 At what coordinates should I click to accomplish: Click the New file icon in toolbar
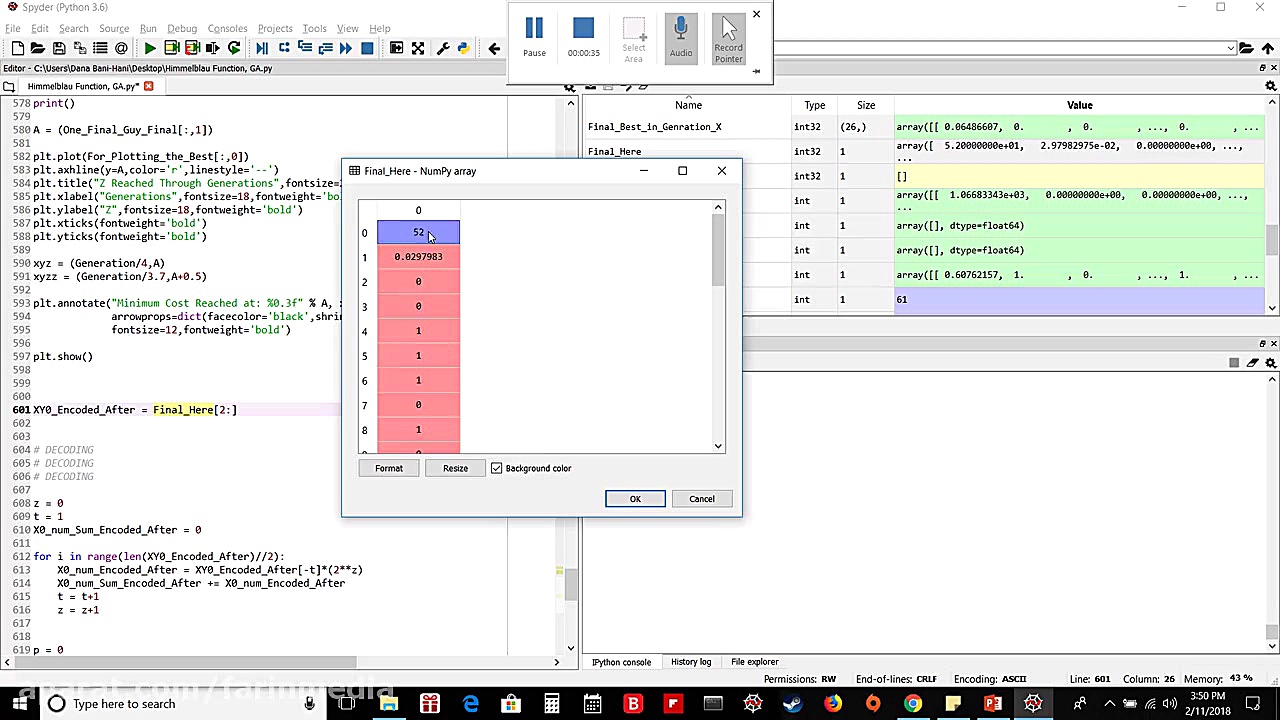coord(17,48)
